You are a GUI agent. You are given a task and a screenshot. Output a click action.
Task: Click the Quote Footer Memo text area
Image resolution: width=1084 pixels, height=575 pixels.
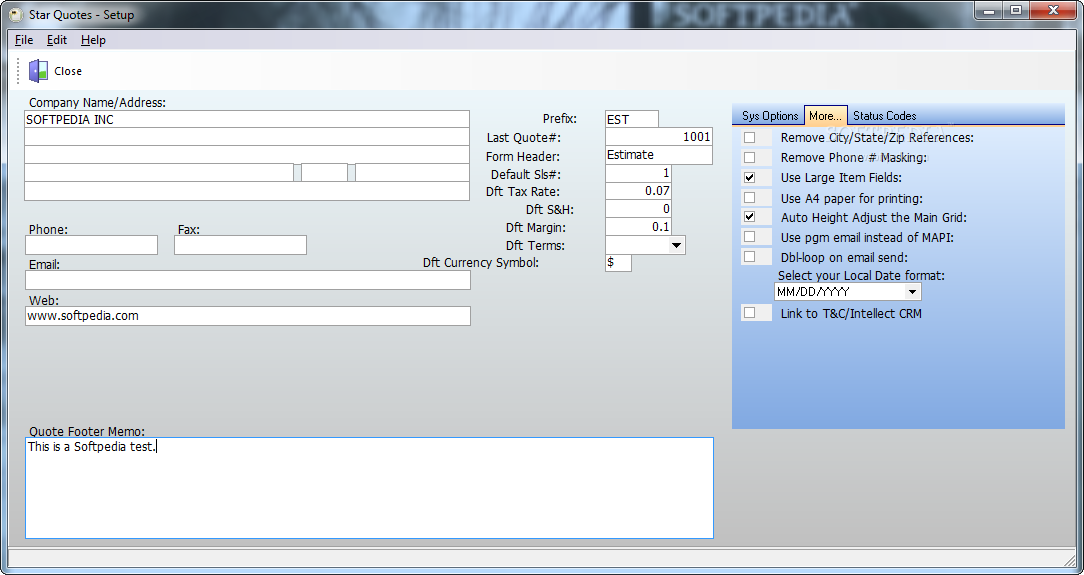(x=369, y=488)
